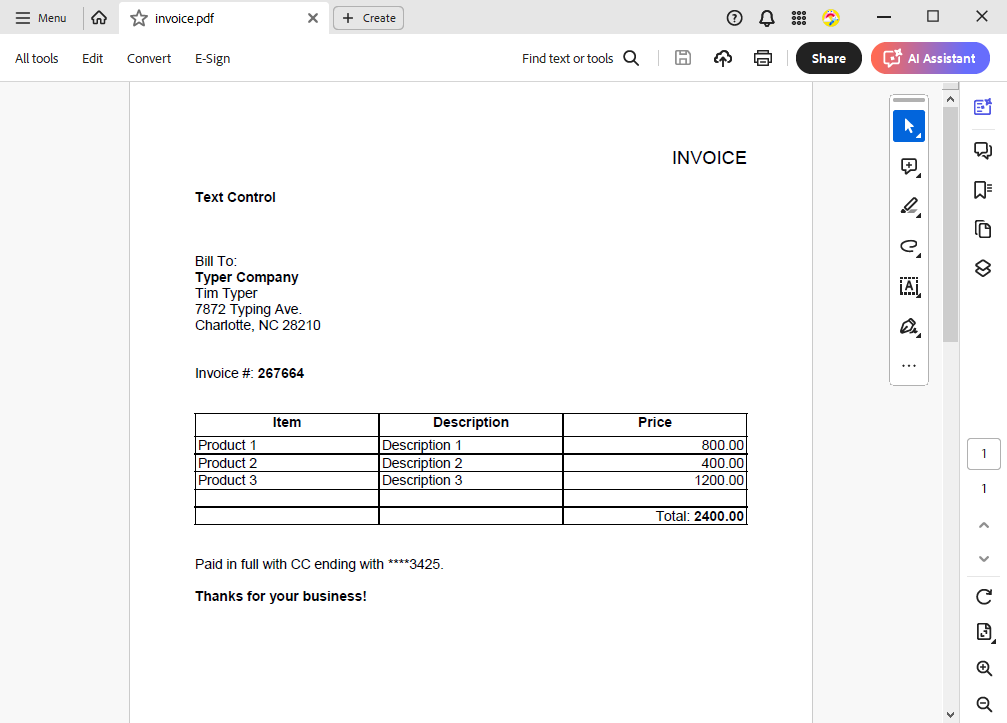
Task: Star the invoice.pdf file
Action: coord(139,18)
